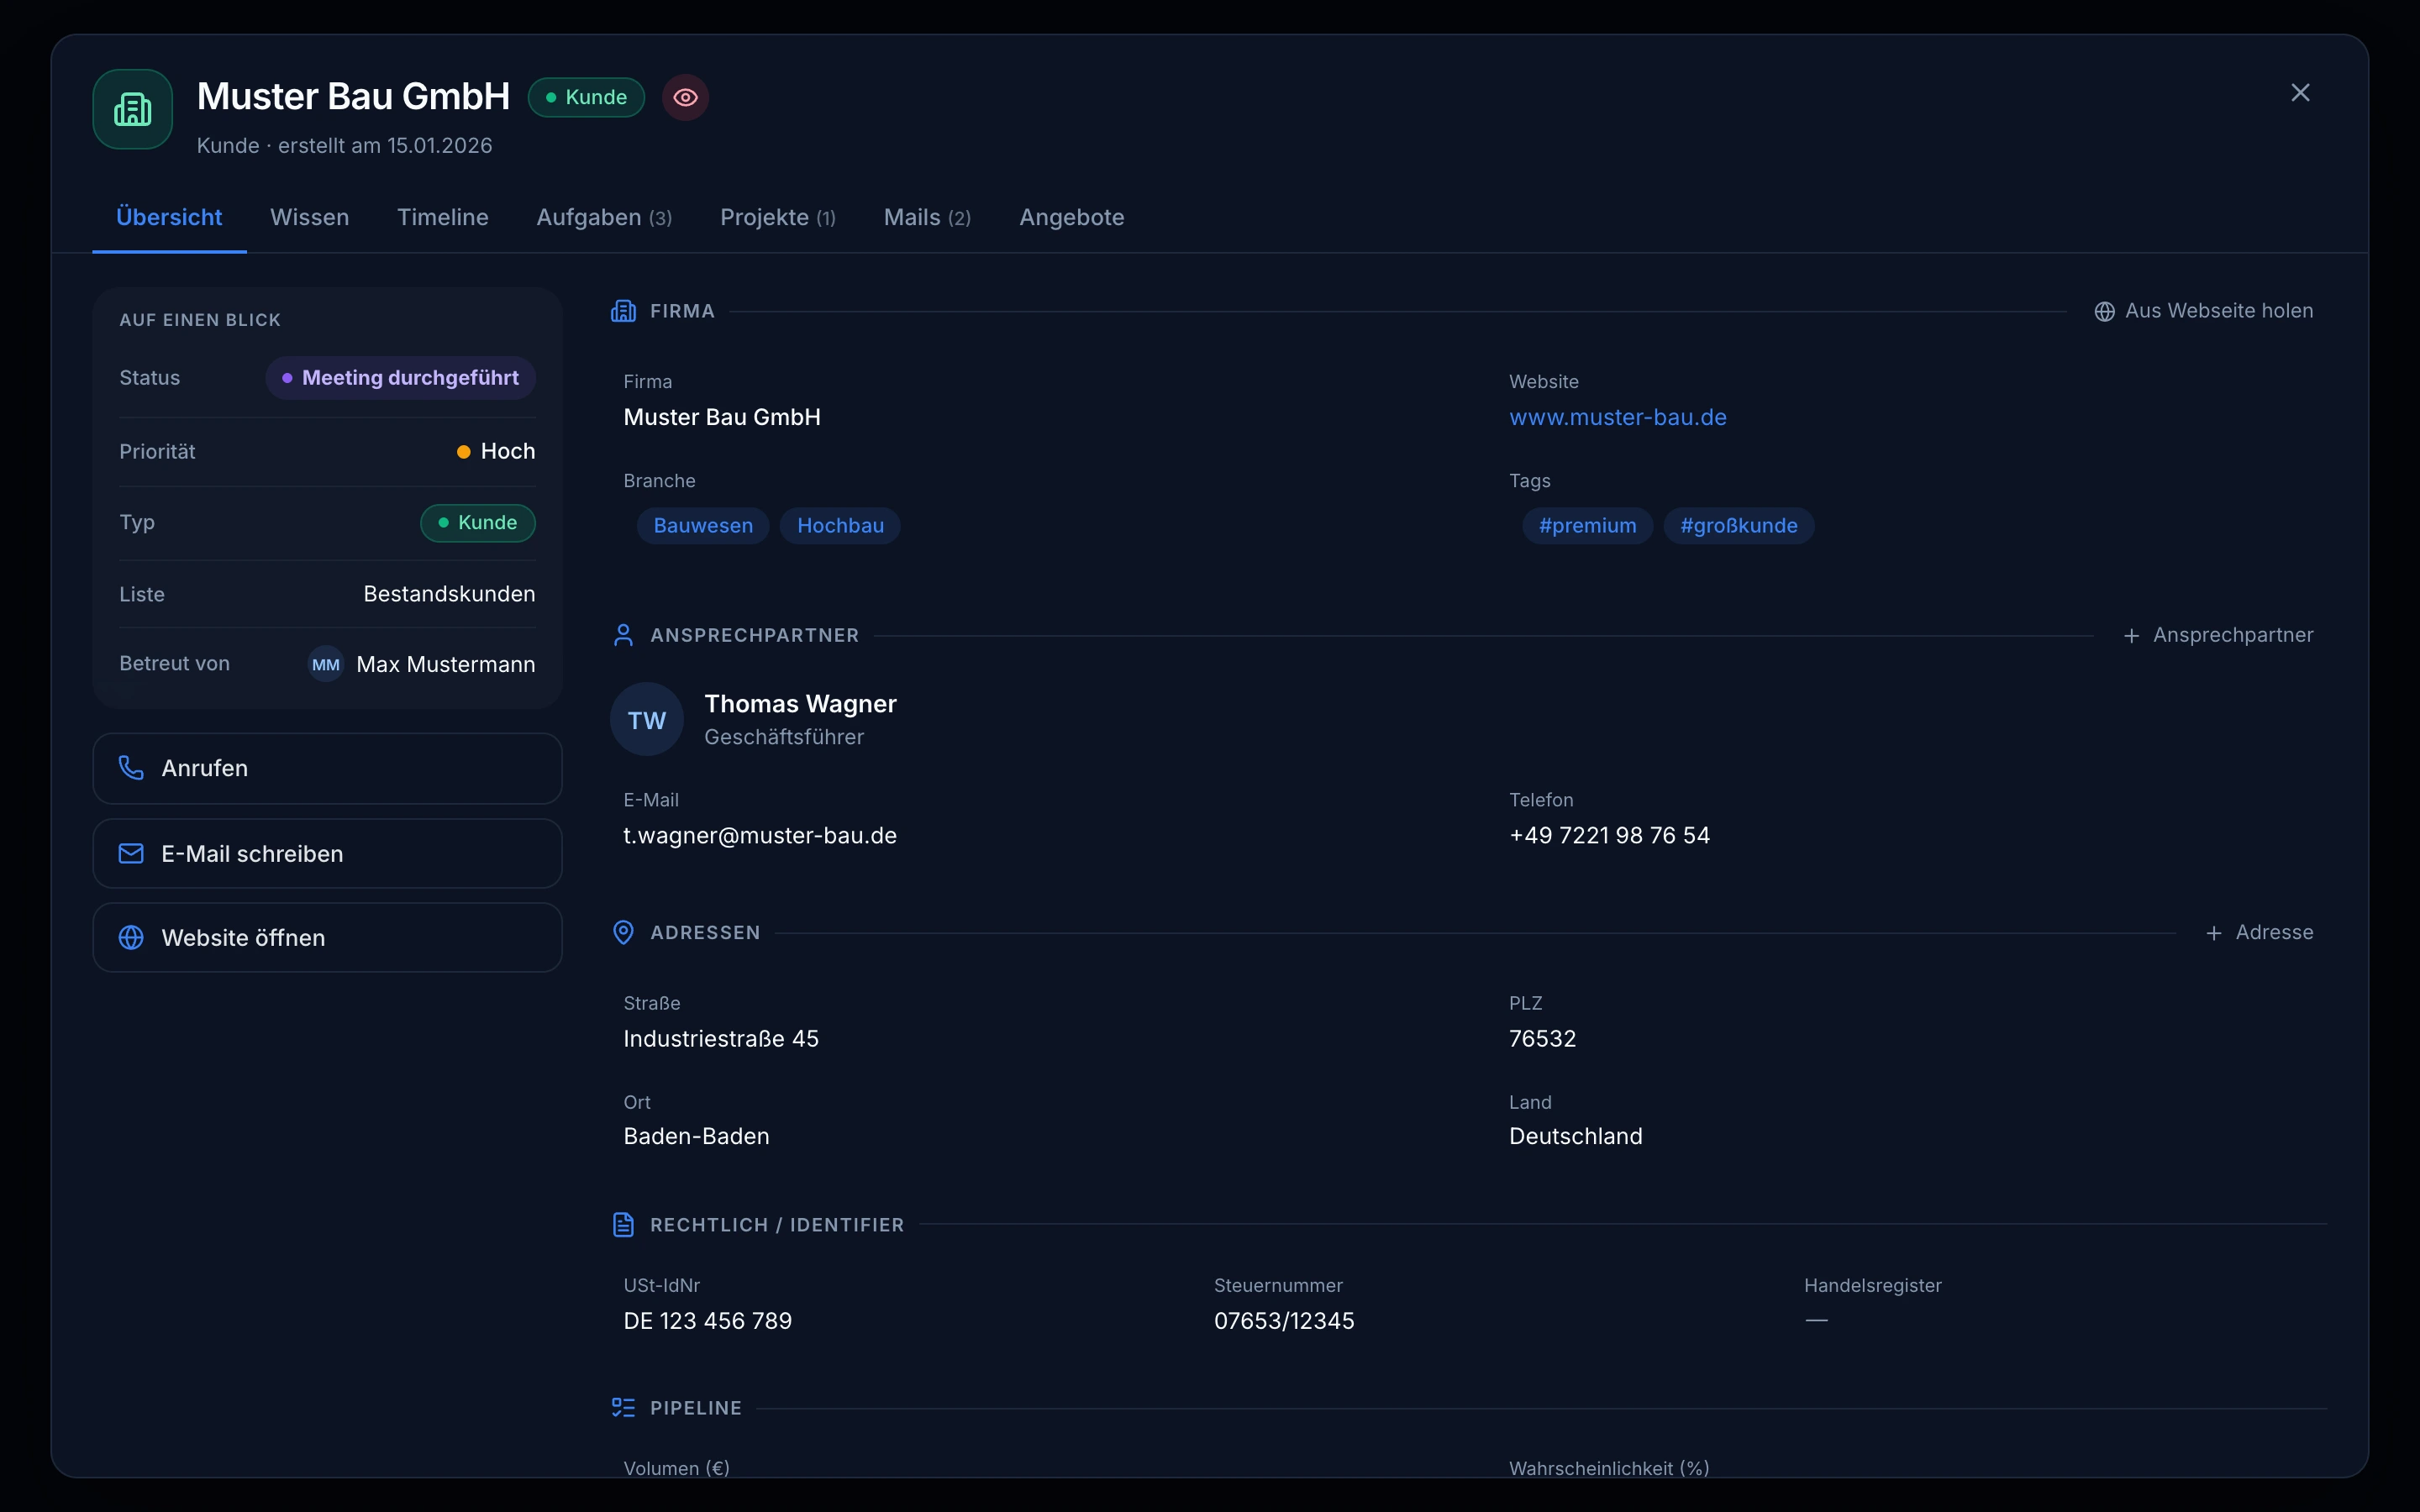Click the TW avatar of Thomas Wagner

[647, 719]
